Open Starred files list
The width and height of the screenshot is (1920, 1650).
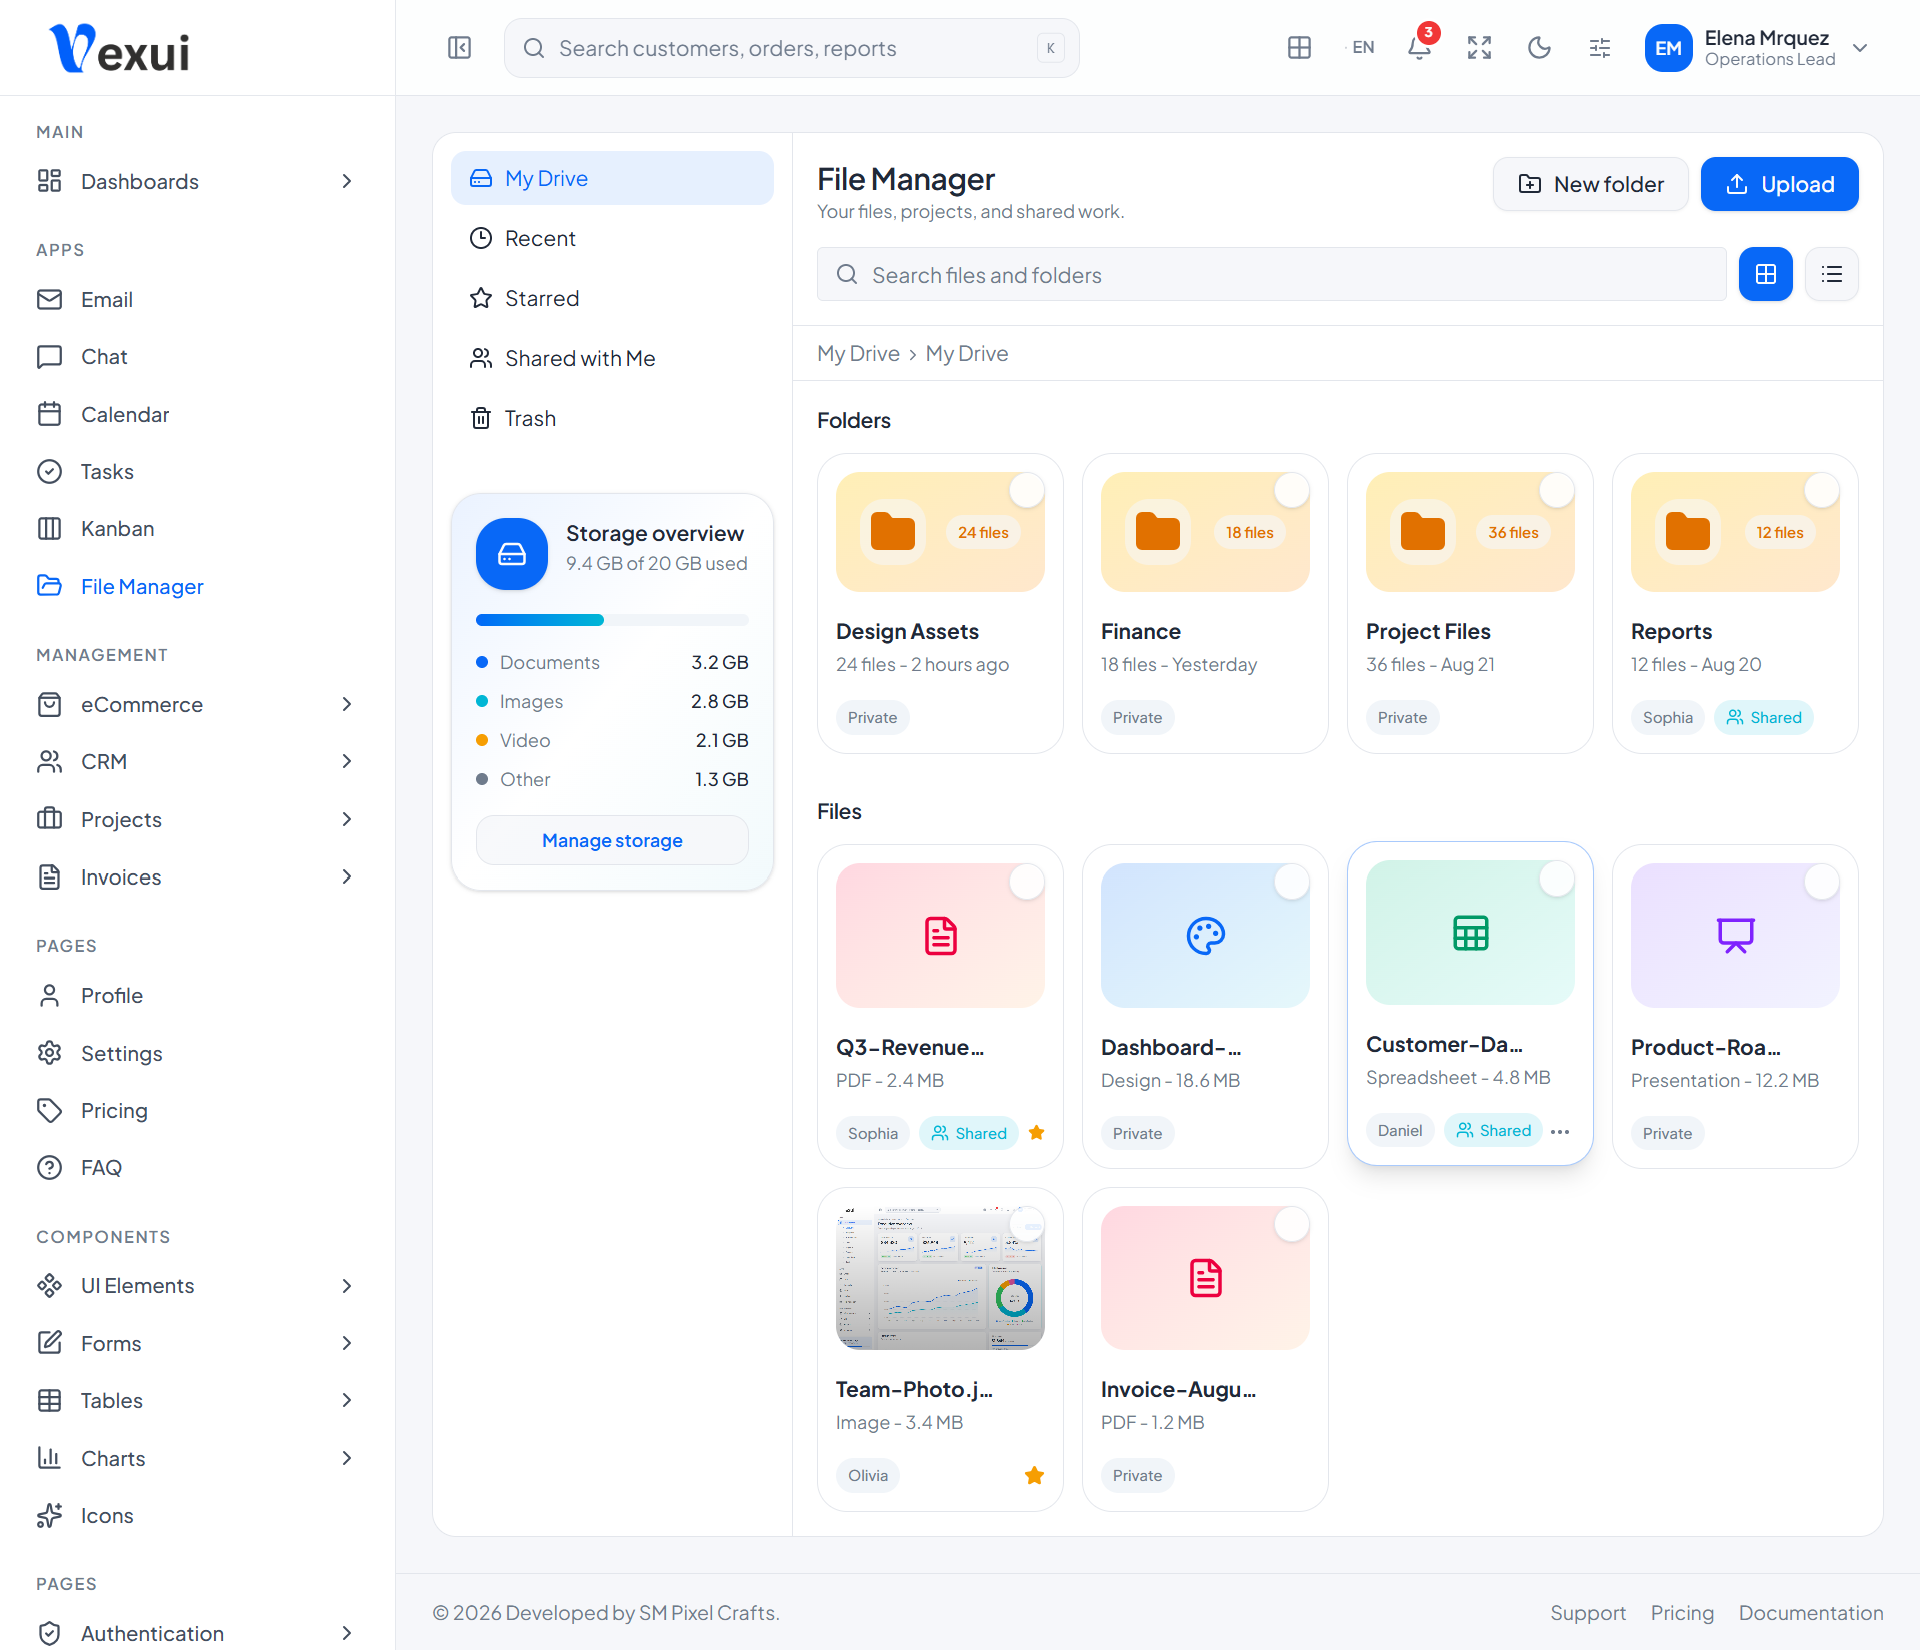(612, 298)
